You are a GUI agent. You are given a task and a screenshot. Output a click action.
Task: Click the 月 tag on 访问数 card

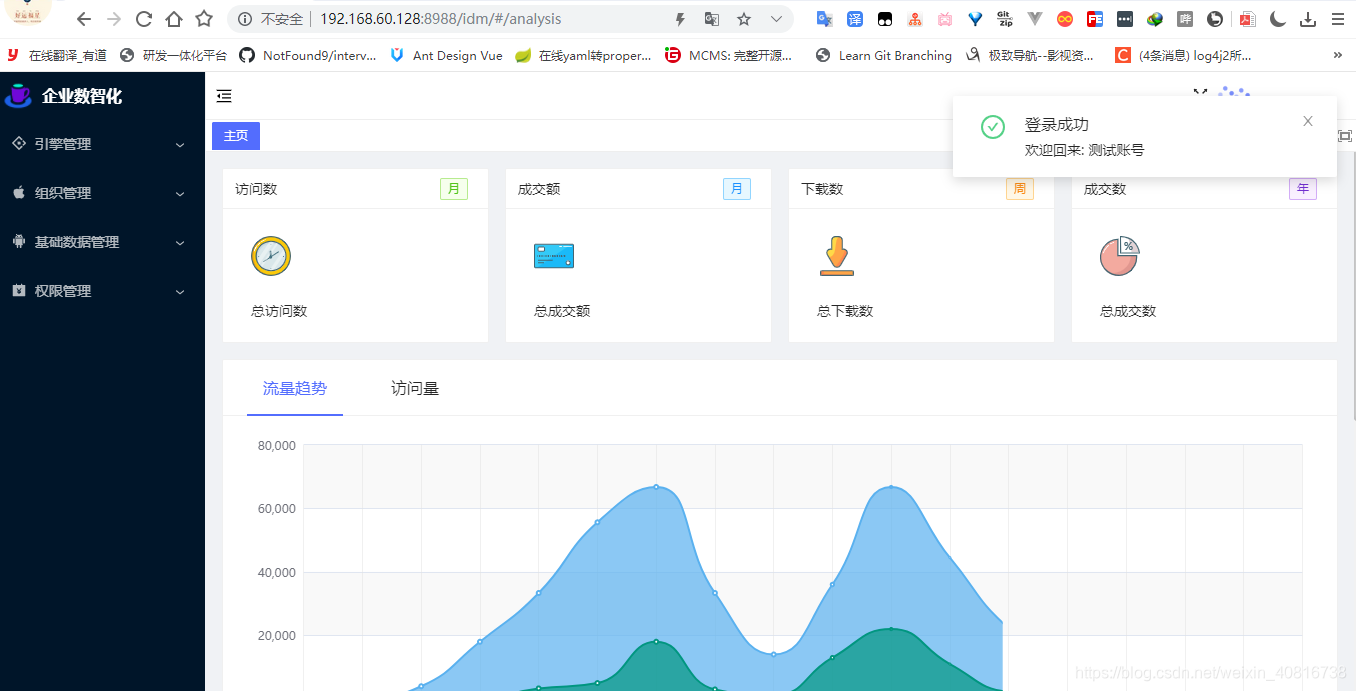(454, 189)
